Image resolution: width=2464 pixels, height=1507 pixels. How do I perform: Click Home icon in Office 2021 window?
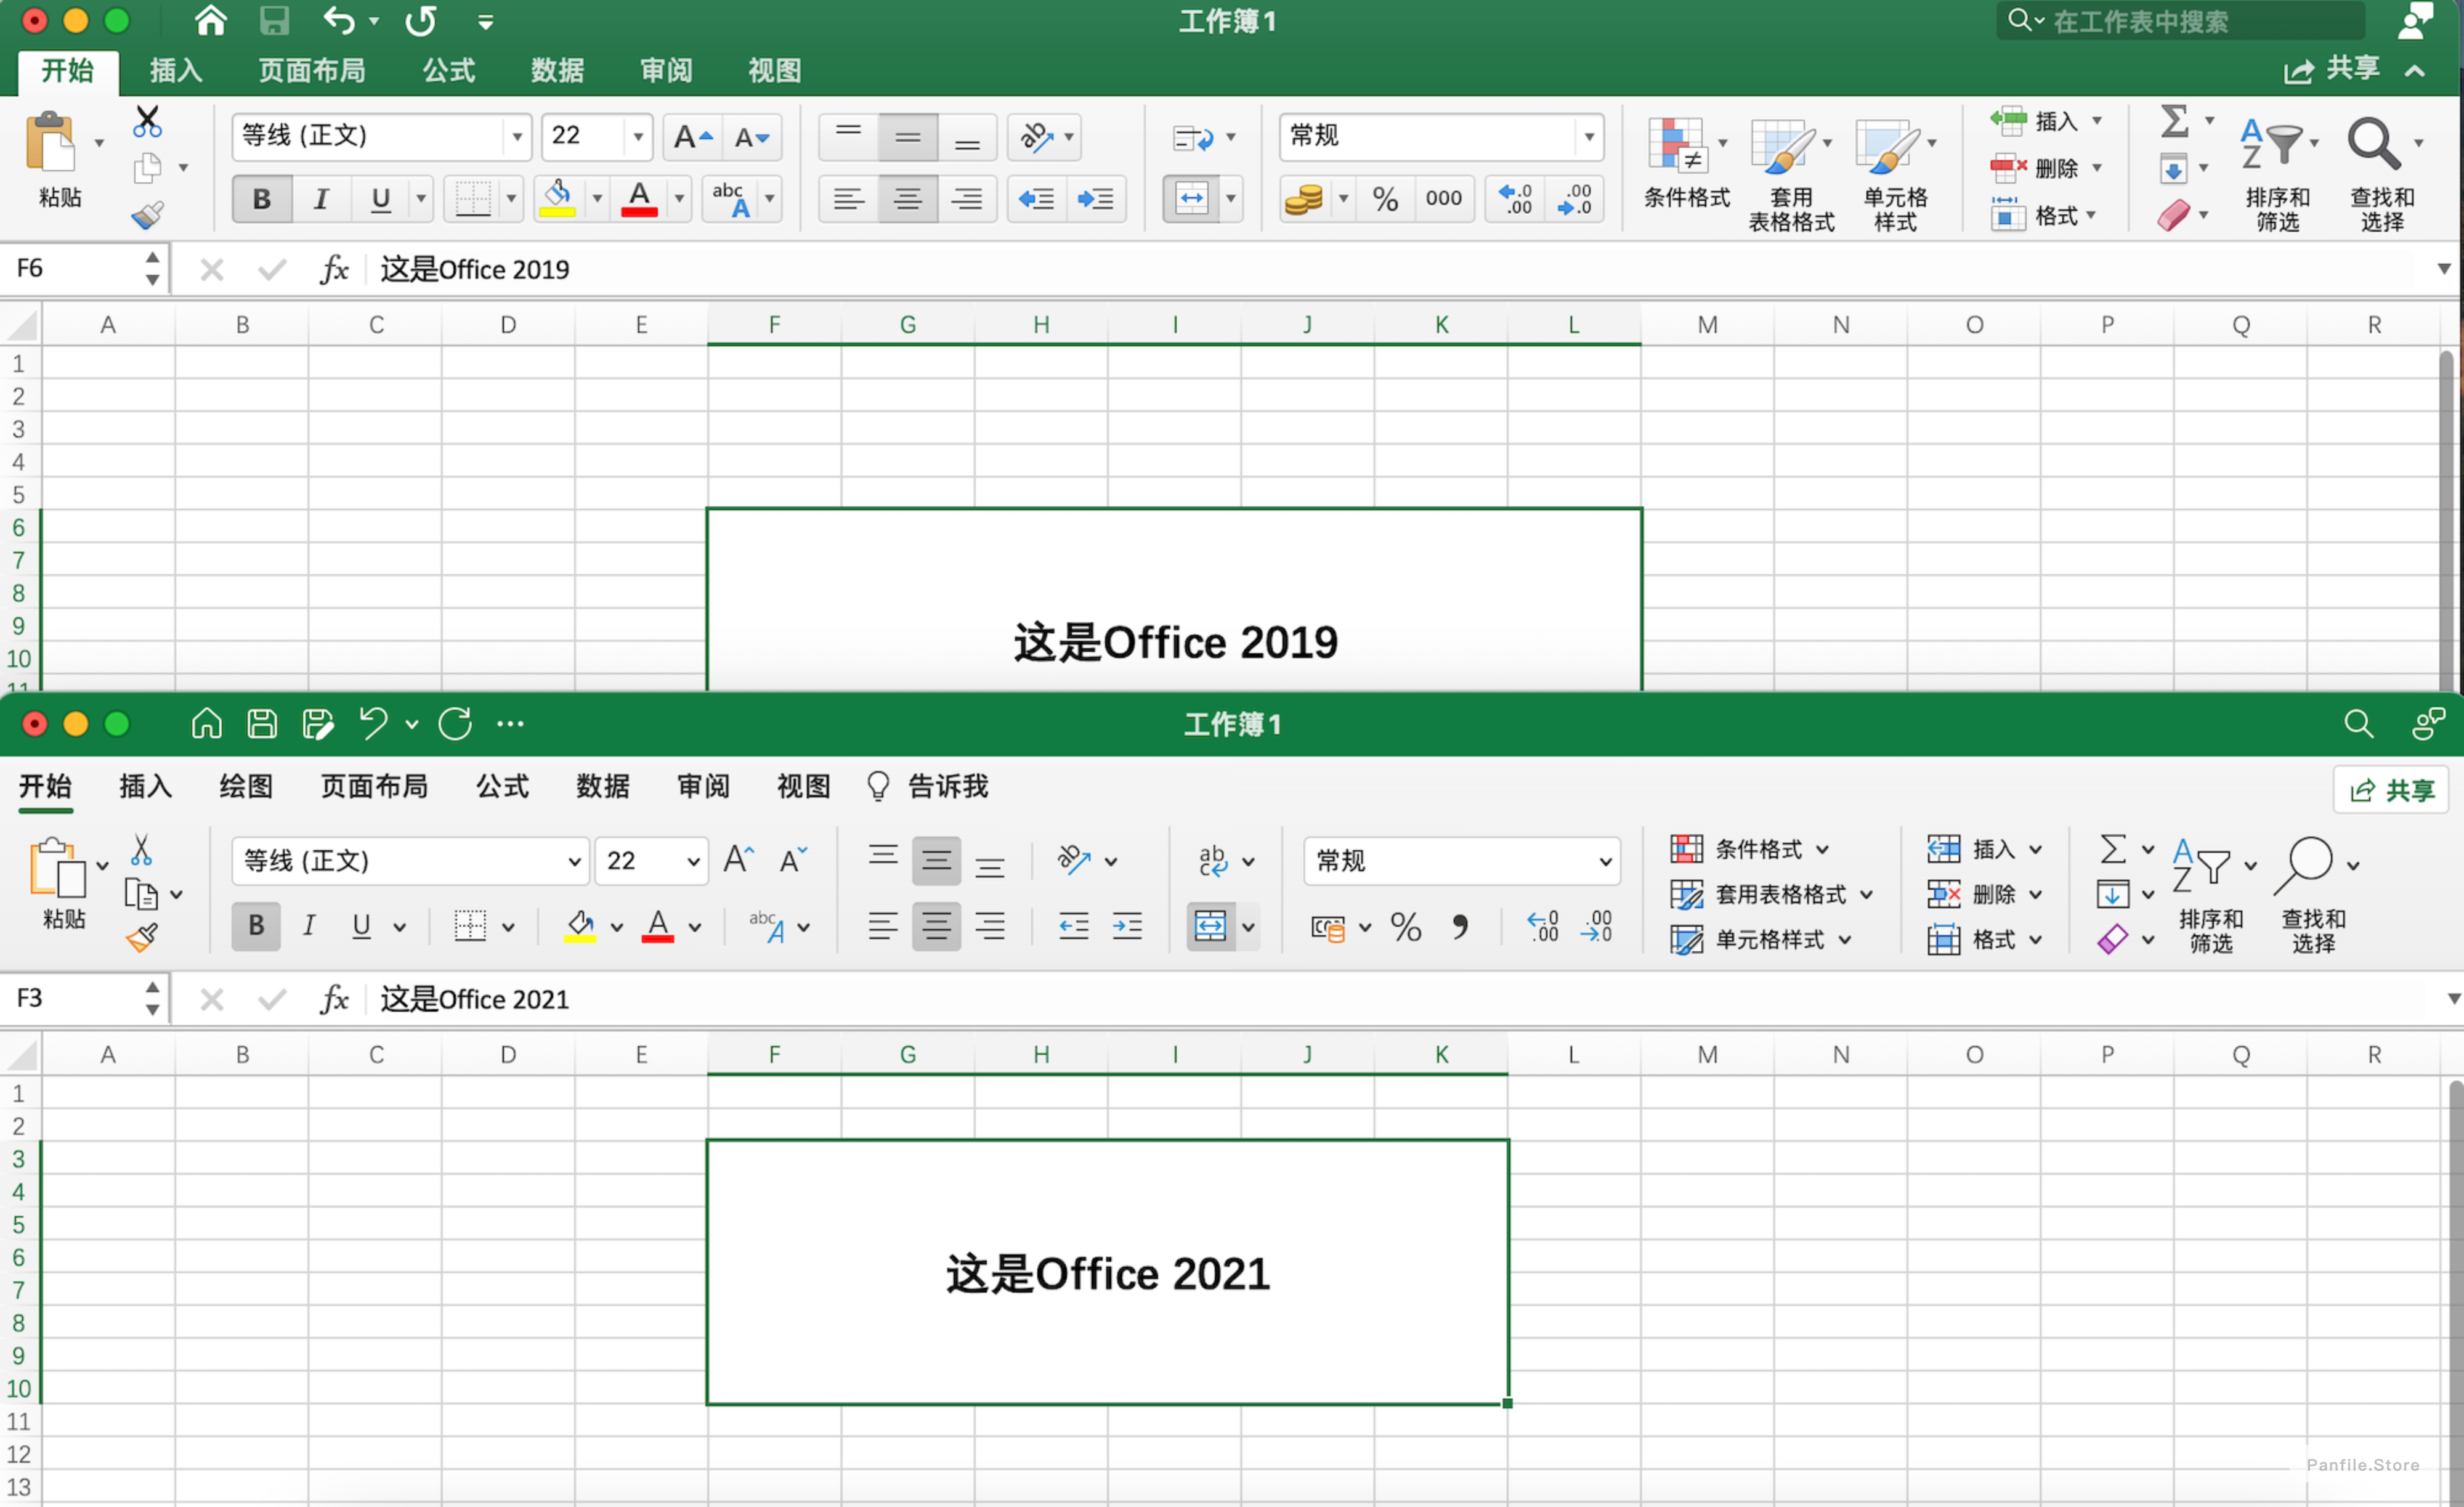pos(207,723)
